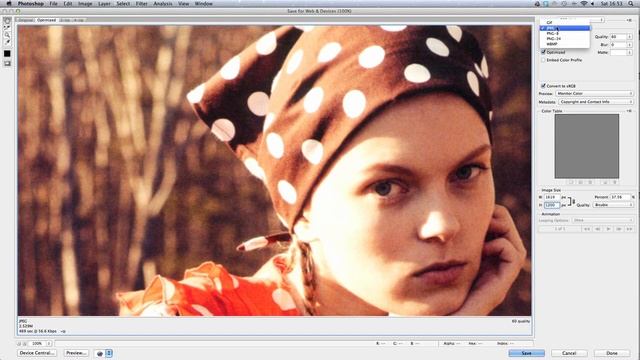Open the Apple menu
The width and height of the screenshot is (640, 360).
(x=9, y=4)
